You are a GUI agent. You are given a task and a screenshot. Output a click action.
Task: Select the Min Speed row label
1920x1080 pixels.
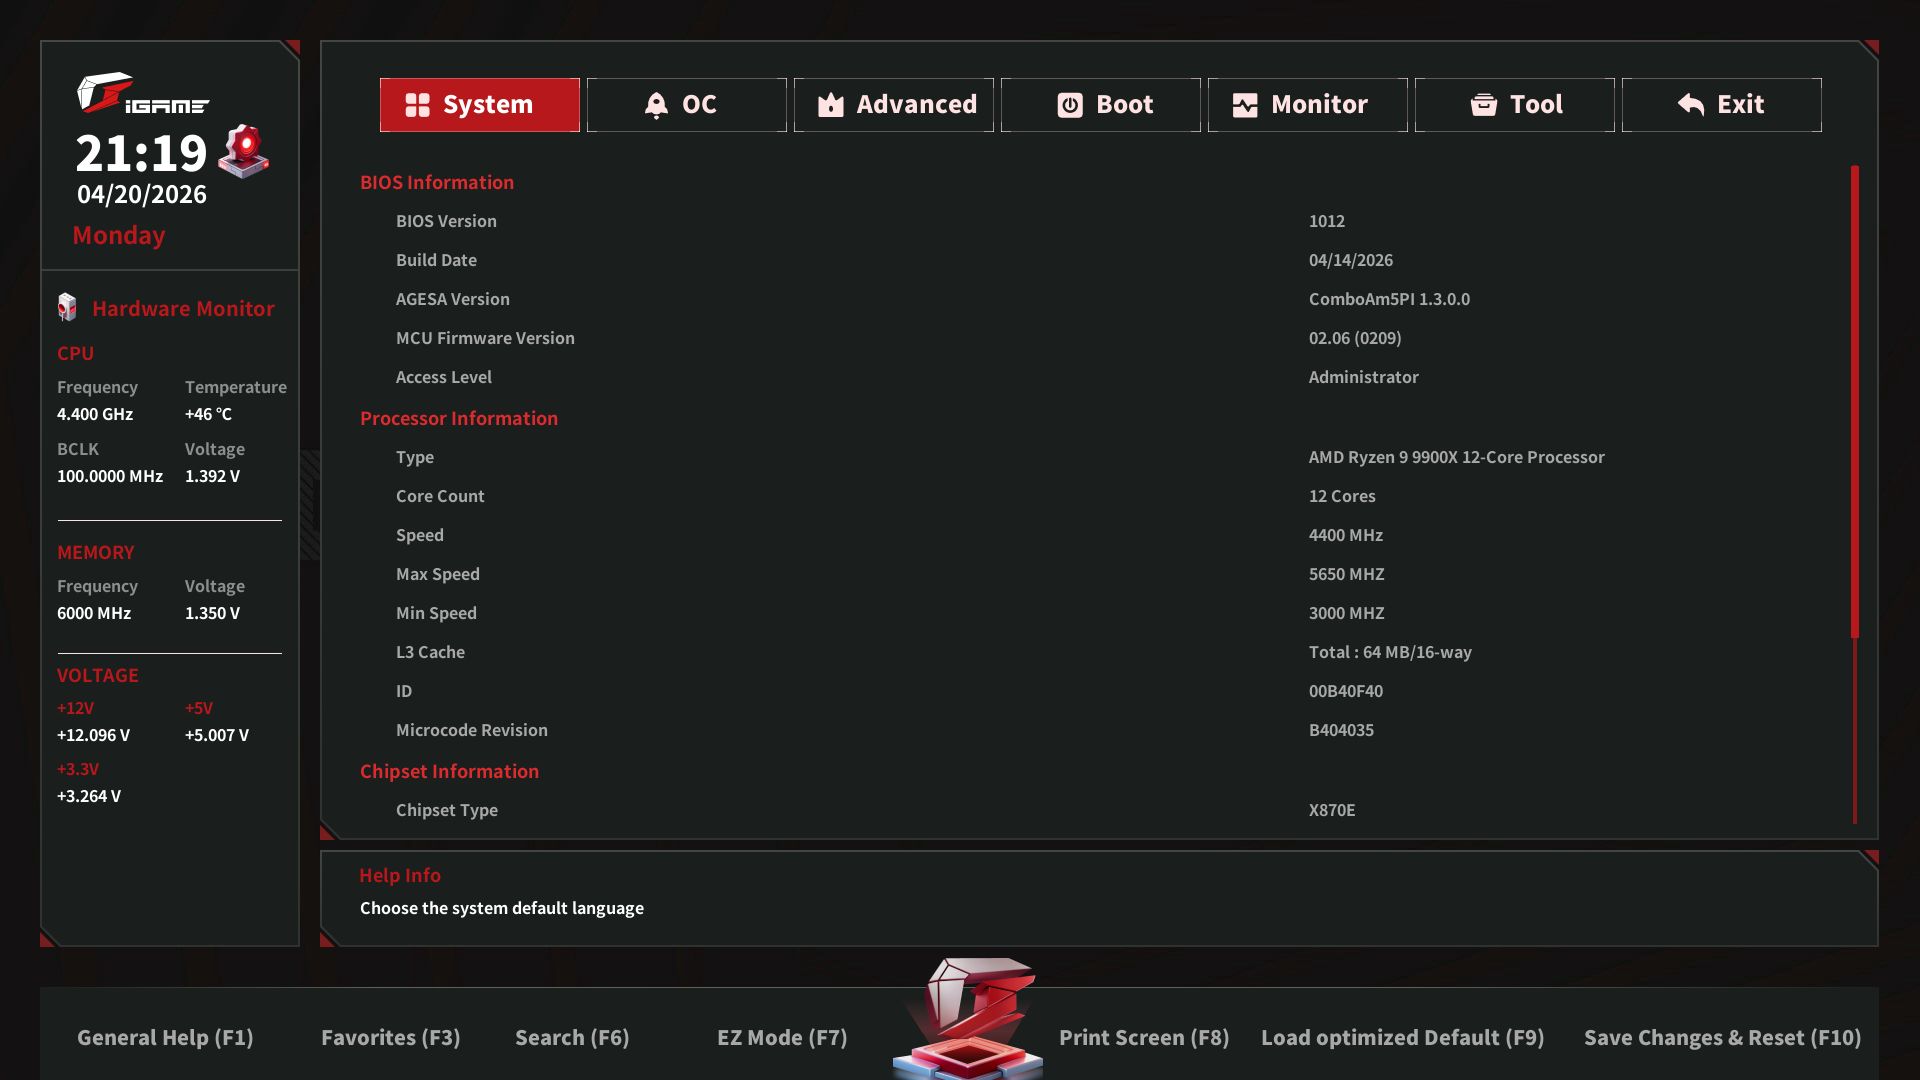click(436, 613)
